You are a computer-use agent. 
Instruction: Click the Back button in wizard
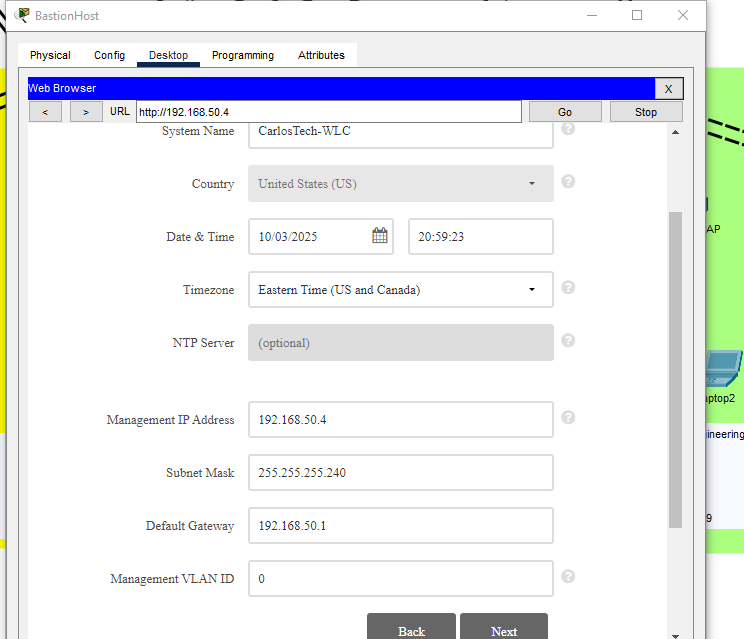[411, 627]
